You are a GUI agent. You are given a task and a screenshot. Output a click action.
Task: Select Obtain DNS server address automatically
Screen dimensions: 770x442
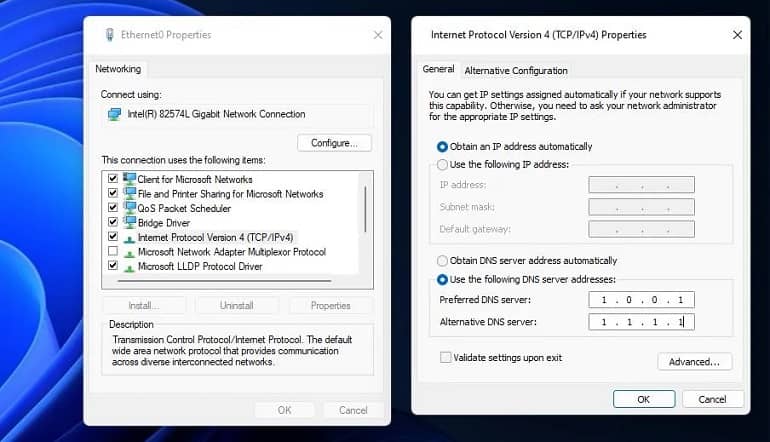[x=442, y=260]
